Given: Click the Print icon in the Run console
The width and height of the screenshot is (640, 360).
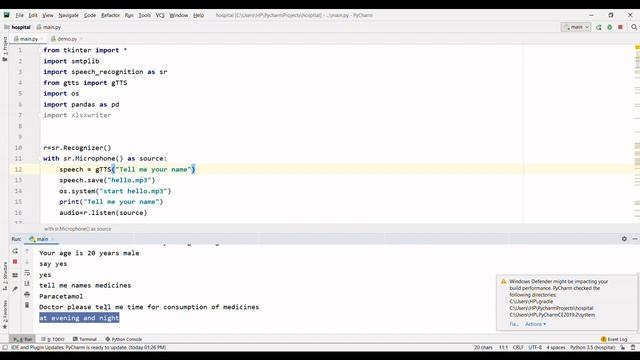Looking at the screenshot, I should tap(27, 294).
